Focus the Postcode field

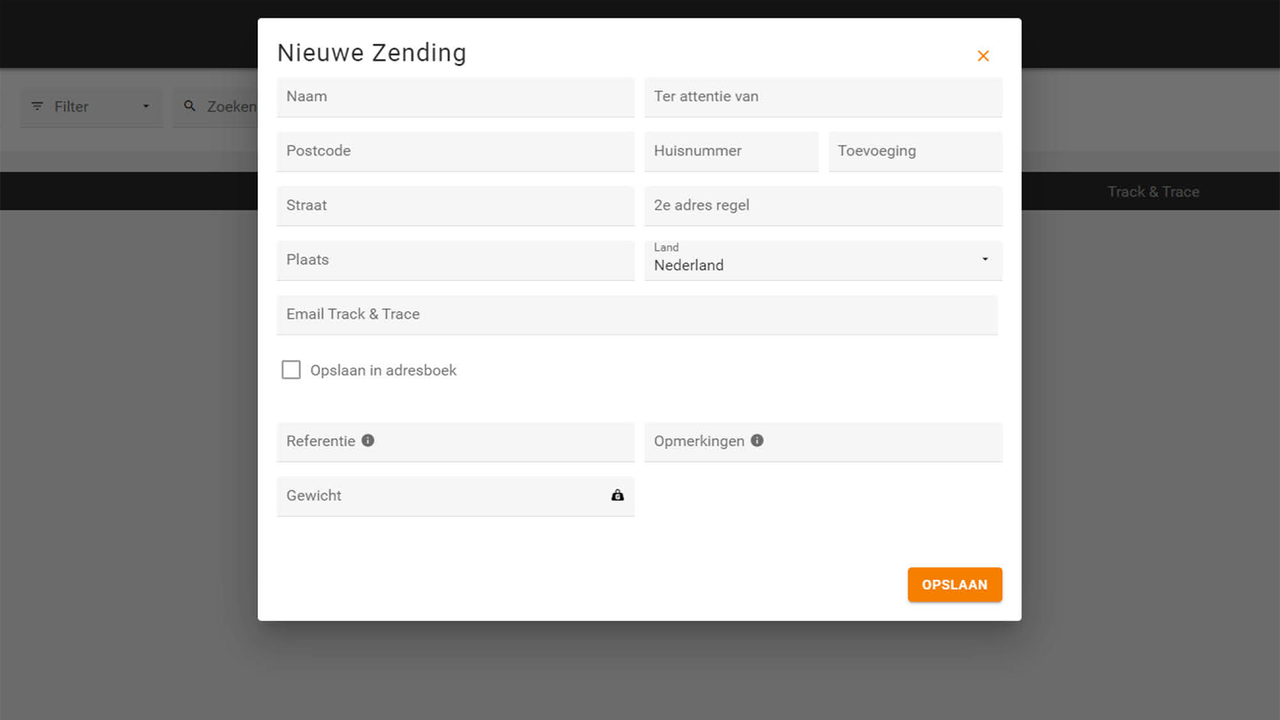[456, 151]
